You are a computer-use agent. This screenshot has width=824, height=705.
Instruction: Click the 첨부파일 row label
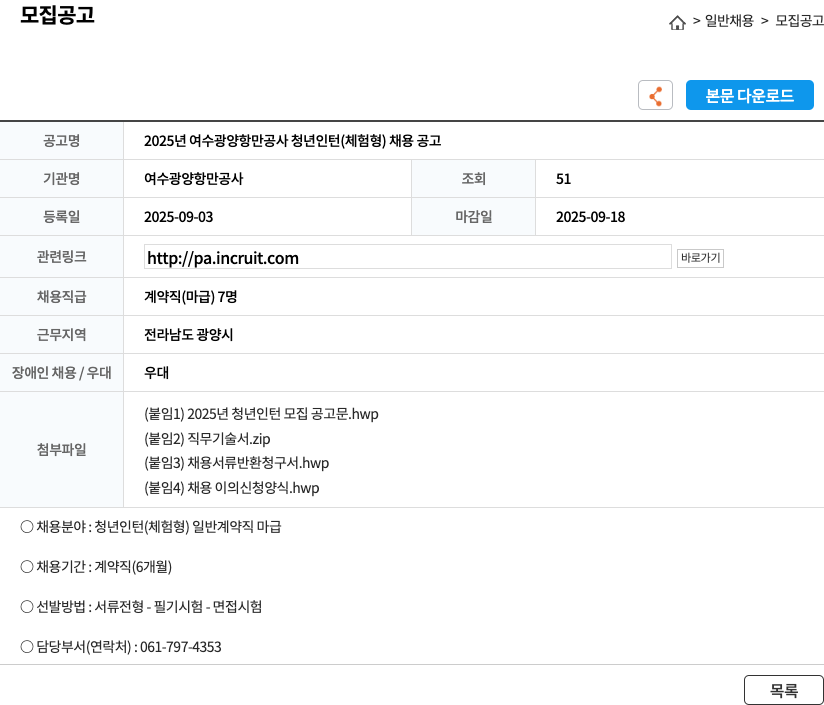click(61, 450)
